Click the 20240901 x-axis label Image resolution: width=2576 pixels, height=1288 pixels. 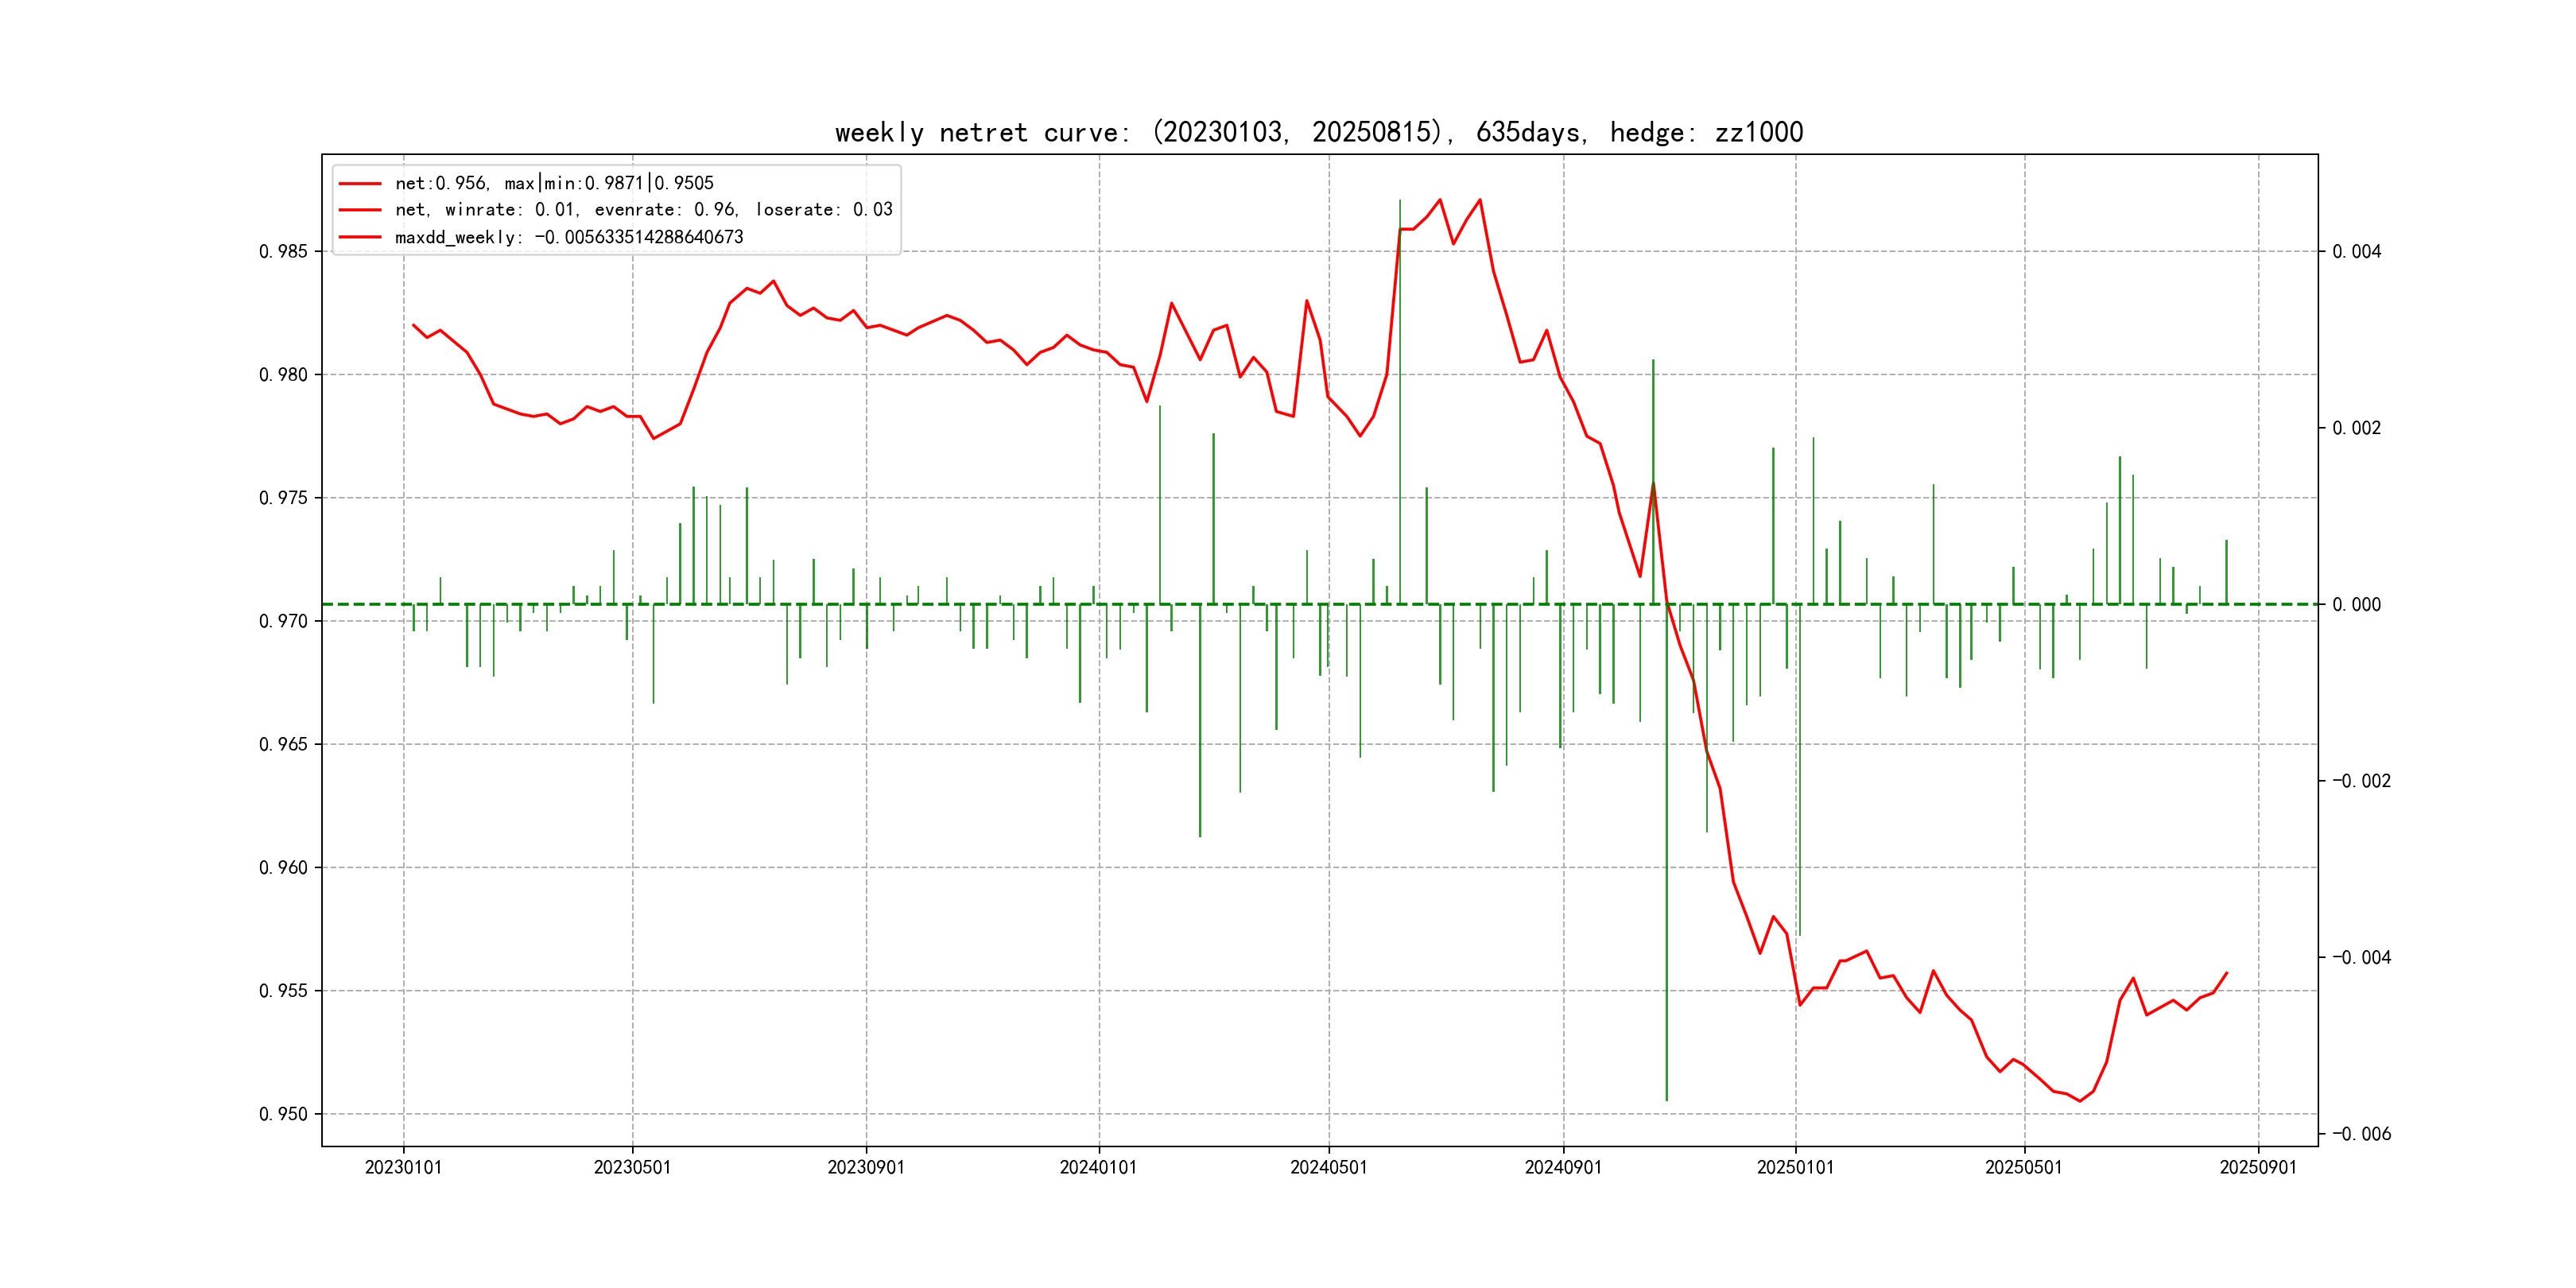click(x=1563, y=1168)
